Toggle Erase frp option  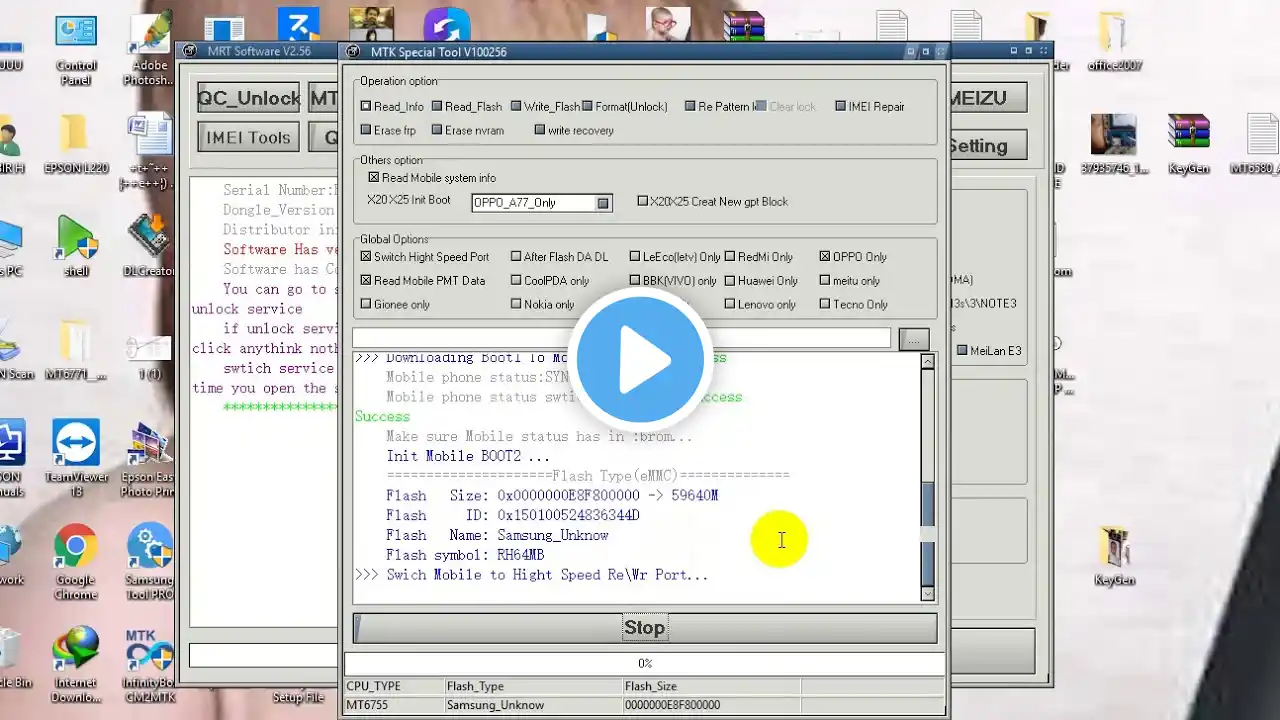coord(366,131)
